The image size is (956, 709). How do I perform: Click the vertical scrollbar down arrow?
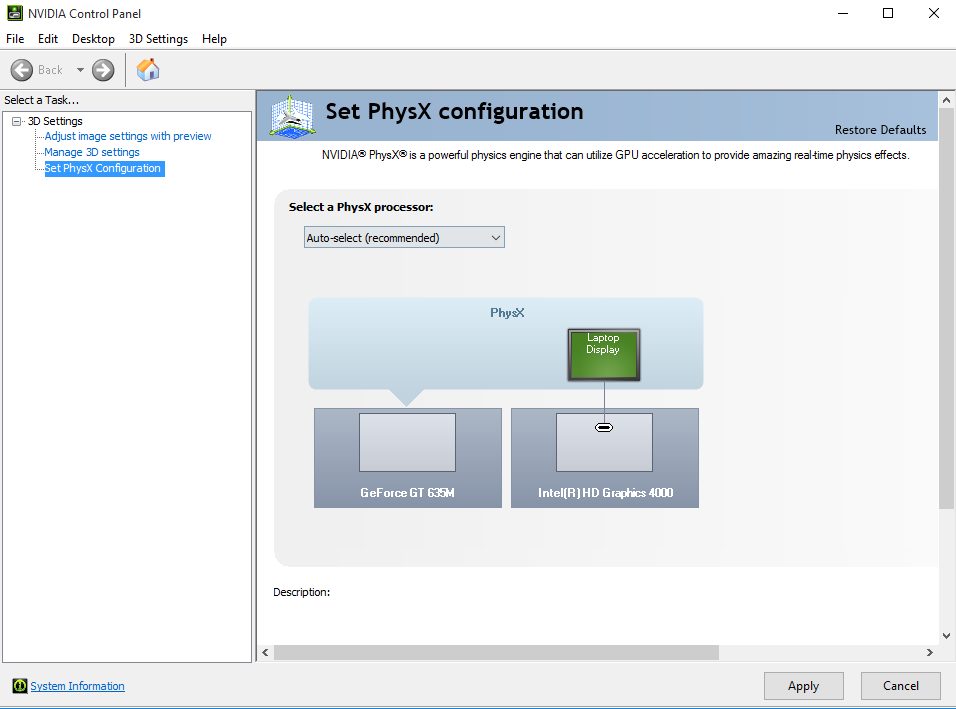pyautogui.click(x=946, y=636)
